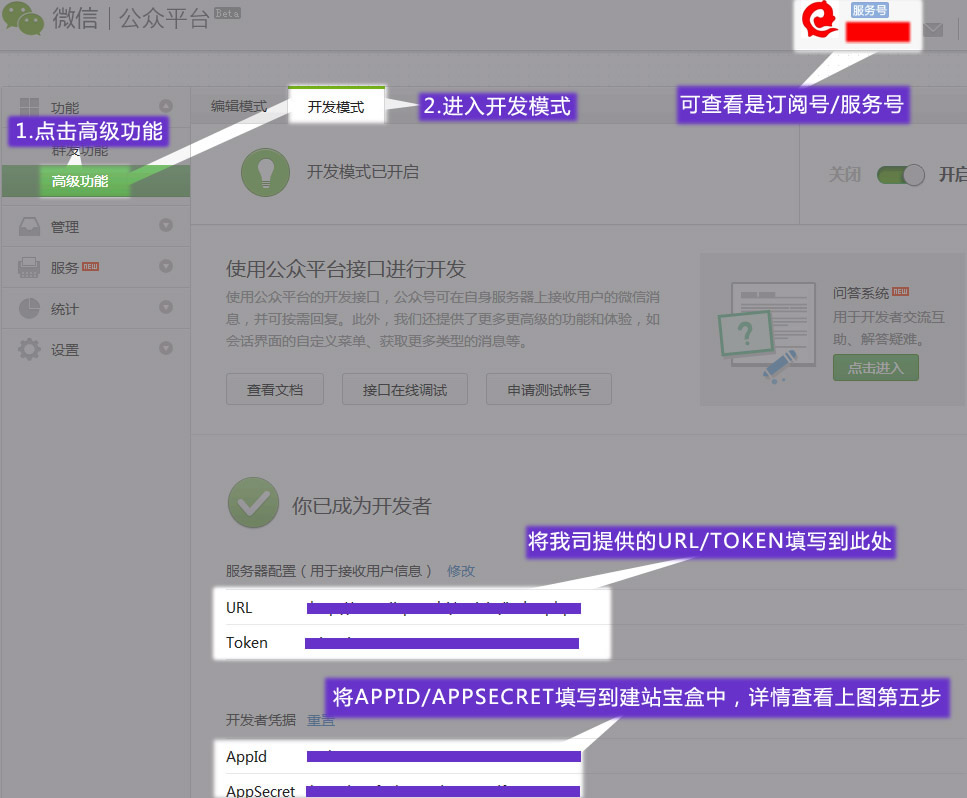The image size is (967, 798).
Task: Open the mail envelope icon
Action: [x=933, y=30]
